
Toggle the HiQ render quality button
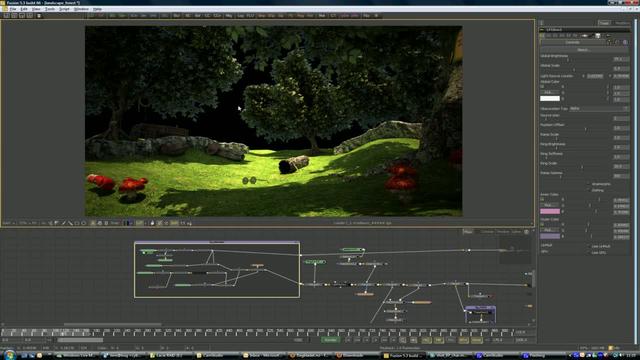tap(427, 340)
